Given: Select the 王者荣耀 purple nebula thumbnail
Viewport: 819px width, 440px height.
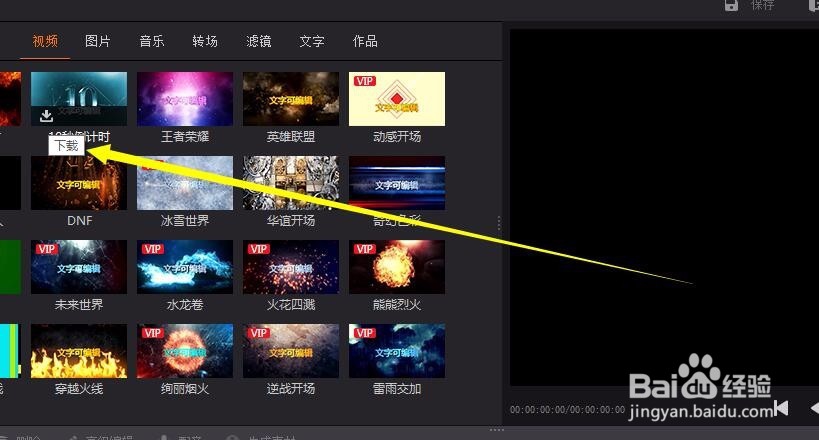Looking at the screenshot, I should 185,99.
